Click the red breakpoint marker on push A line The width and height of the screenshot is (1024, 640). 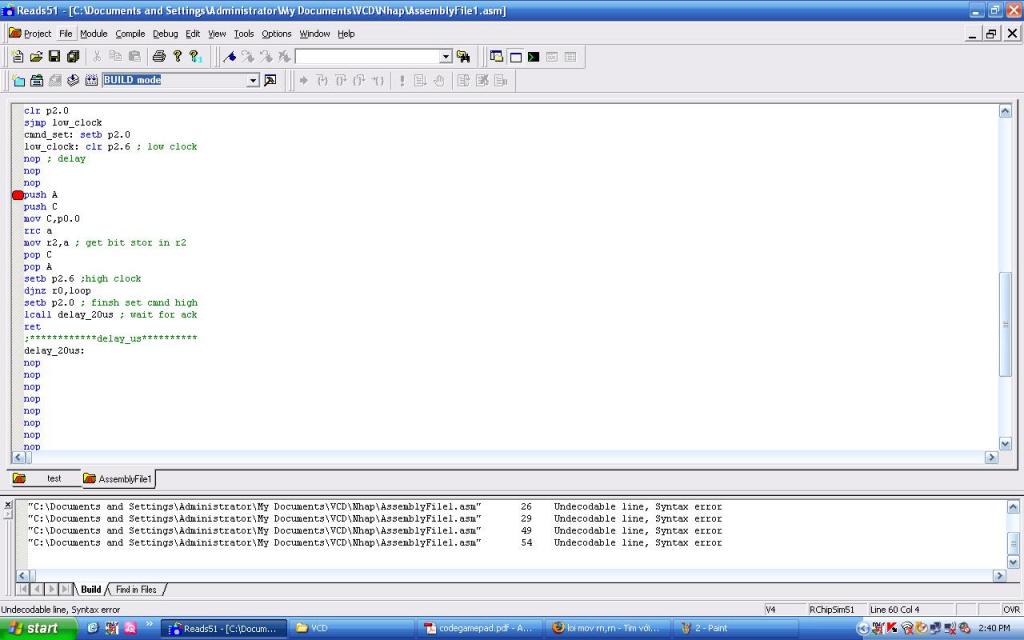[x=18, y=195]
